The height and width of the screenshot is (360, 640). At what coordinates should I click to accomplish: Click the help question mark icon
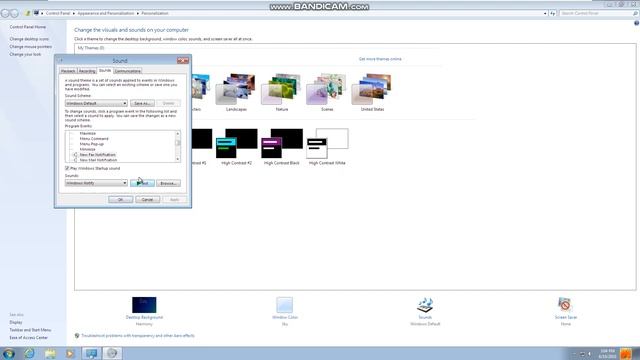(x=636, y=23)
